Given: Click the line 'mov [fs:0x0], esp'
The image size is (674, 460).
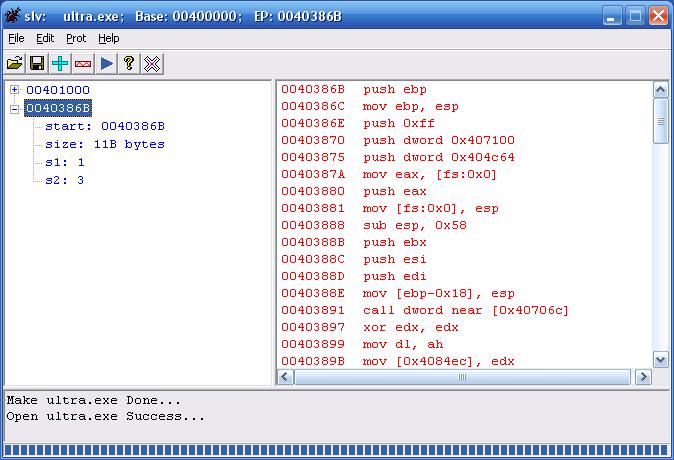Looking at the screenshot, I should tap(390, 208).
